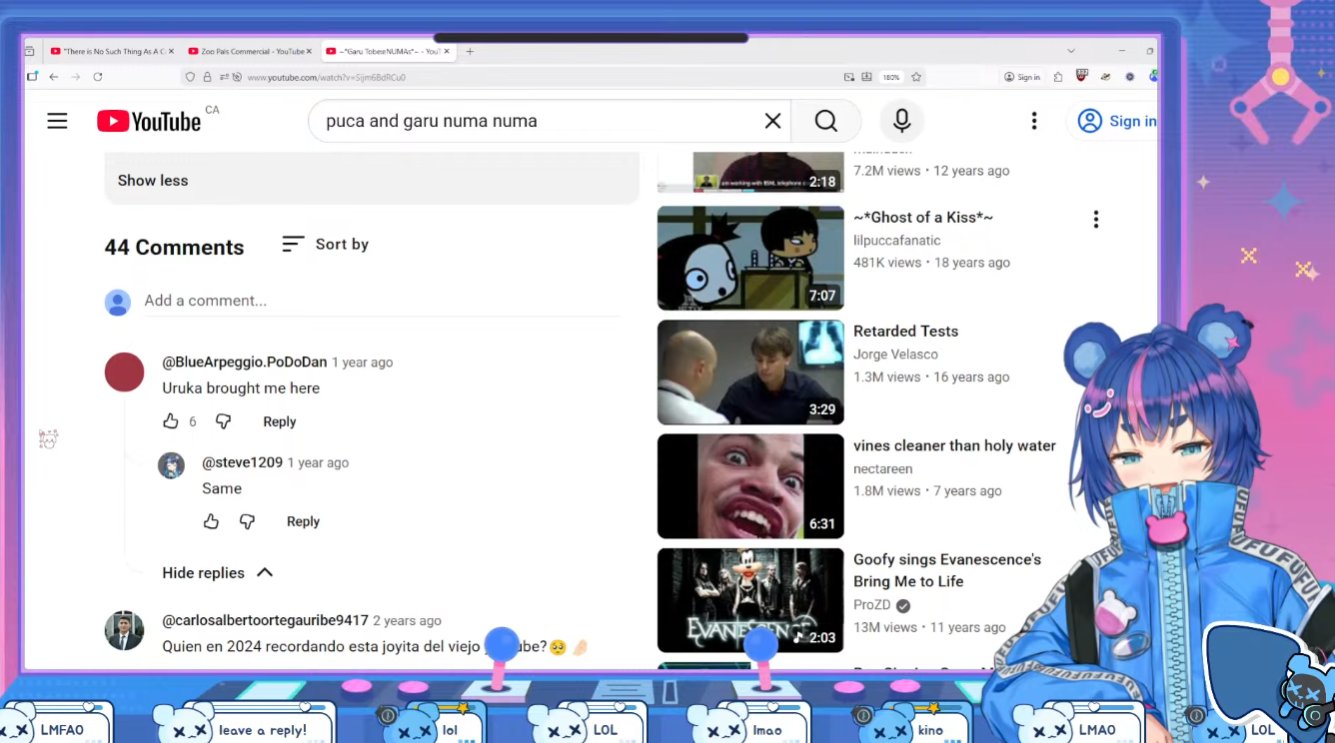Open @BlueArpeggio.PoDoDan's channel avatar
The height and width of the screenshot is (743, 1335).
124,372
